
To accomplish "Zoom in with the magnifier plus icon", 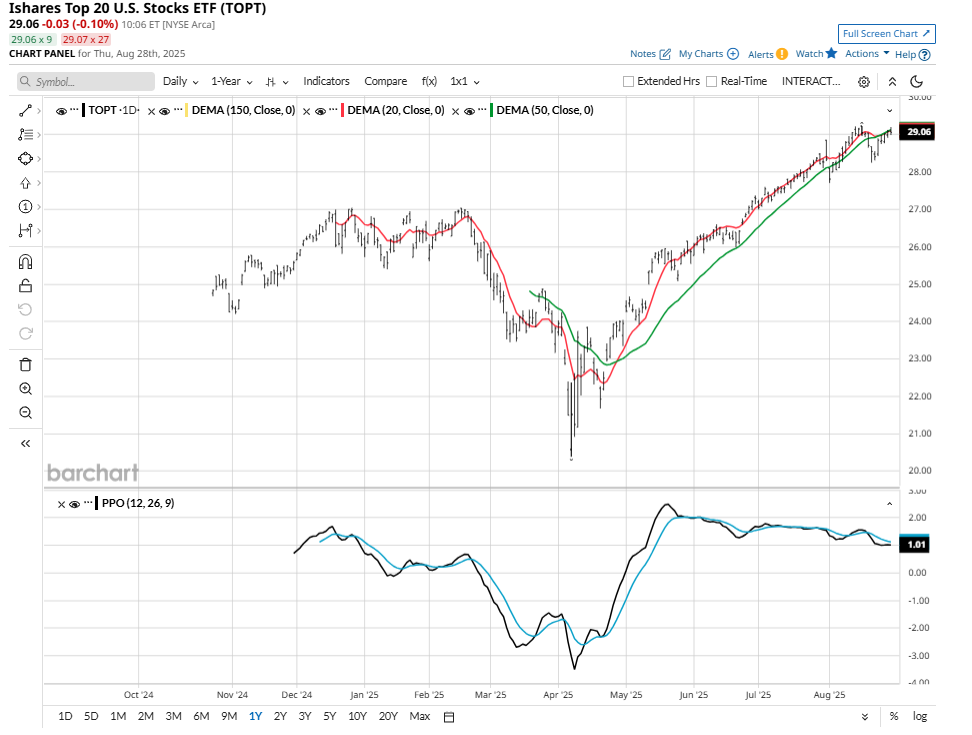I will click(x=25, y=389).
